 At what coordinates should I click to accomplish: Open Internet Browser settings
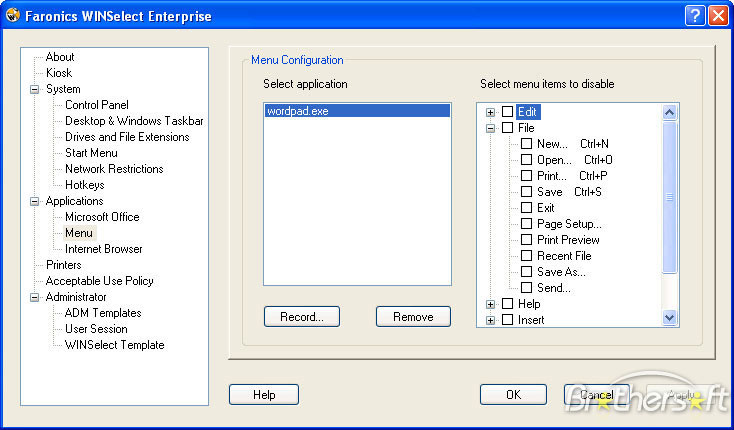pos(103,249)
